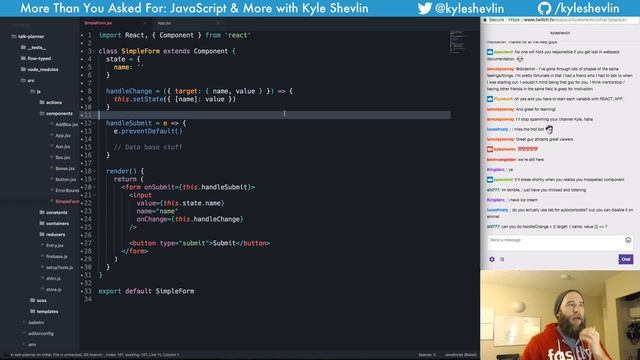Click the Spaces indentation setting in status bar
Viewport: 640px width, 360px height.
click(427, 355)
